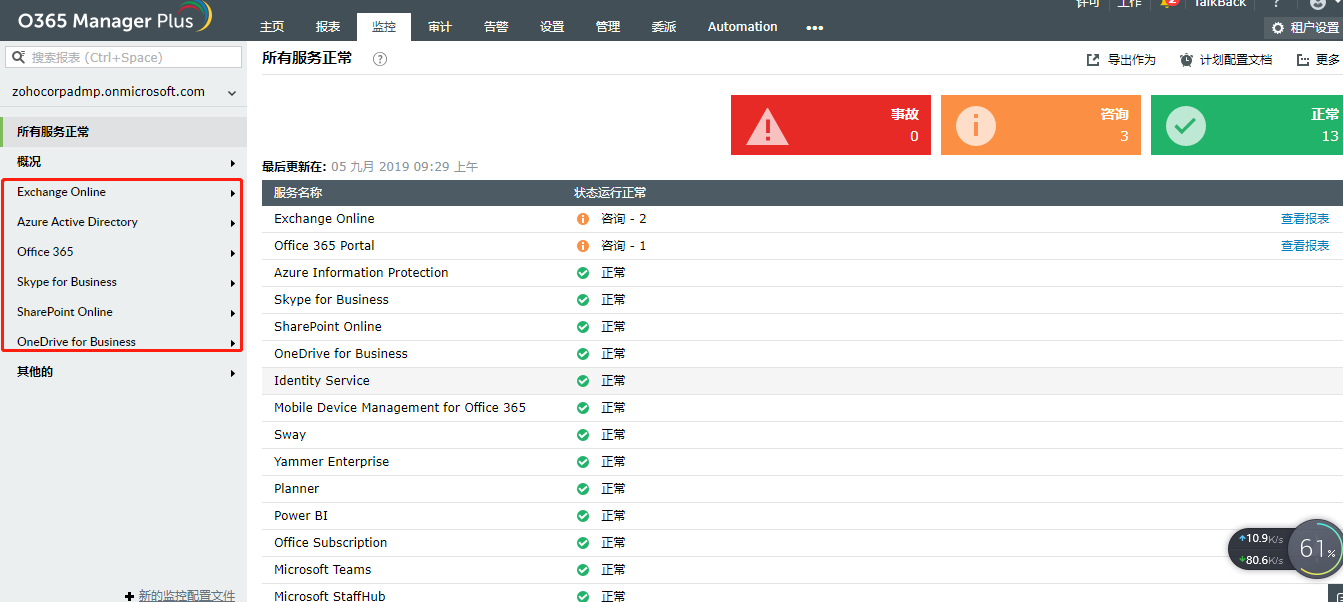Click the orange status icon for Exchange Online
The image size is (1343, 602).
pos(583,219)
